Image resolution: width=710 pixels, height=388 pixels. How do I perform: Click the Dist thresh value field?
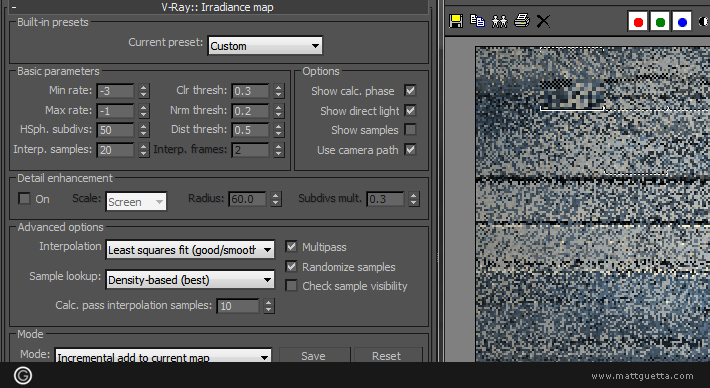coord(250,130)
